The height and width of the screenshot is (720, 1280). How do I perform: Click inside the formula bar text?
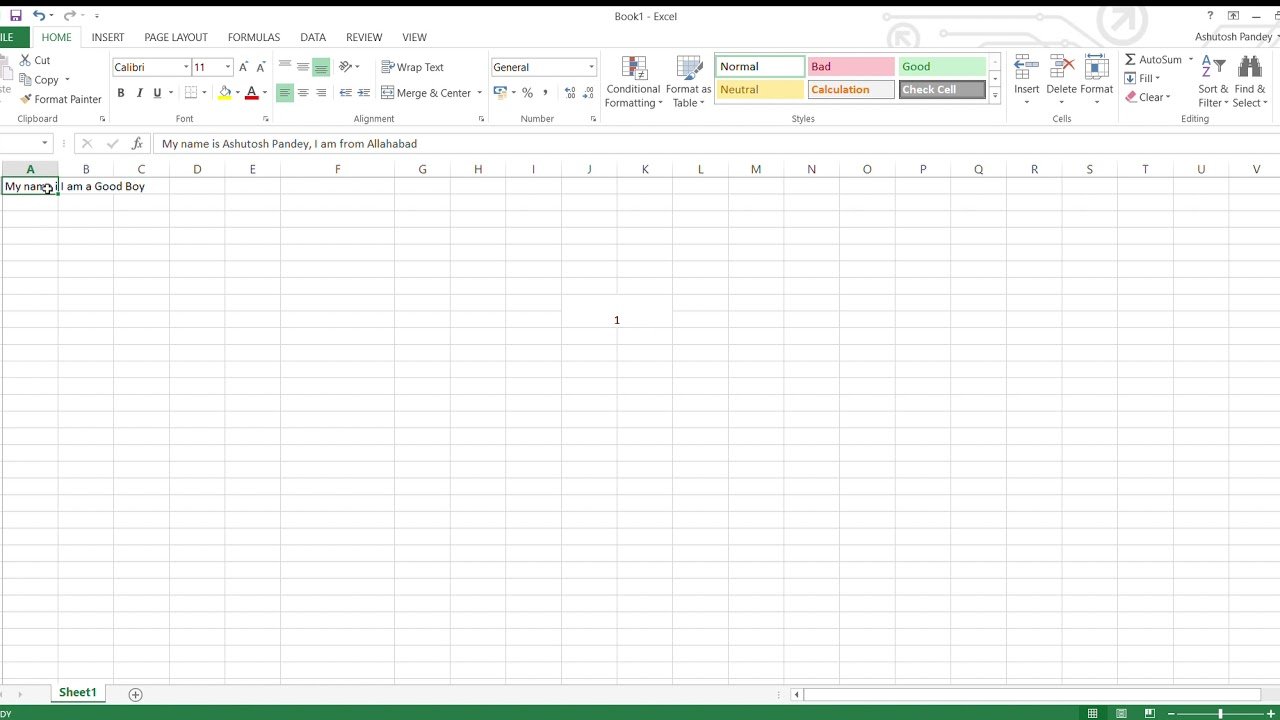coord(289,144)
